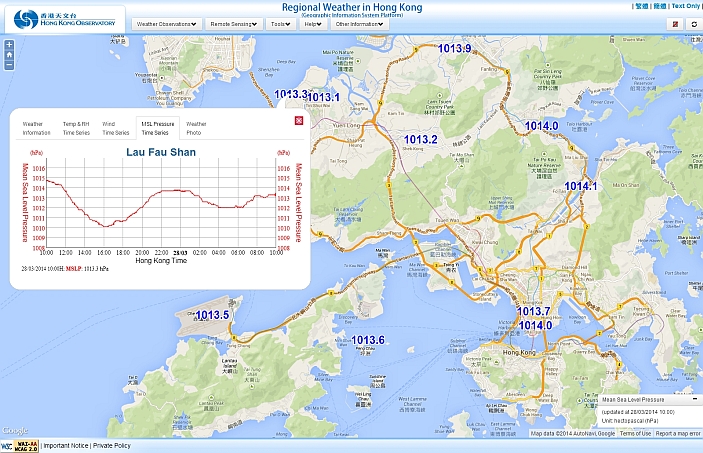This screenshot has height=453, width=703.
Task: Click the Hong Kong Observatory logo
Action: point(63,18)
